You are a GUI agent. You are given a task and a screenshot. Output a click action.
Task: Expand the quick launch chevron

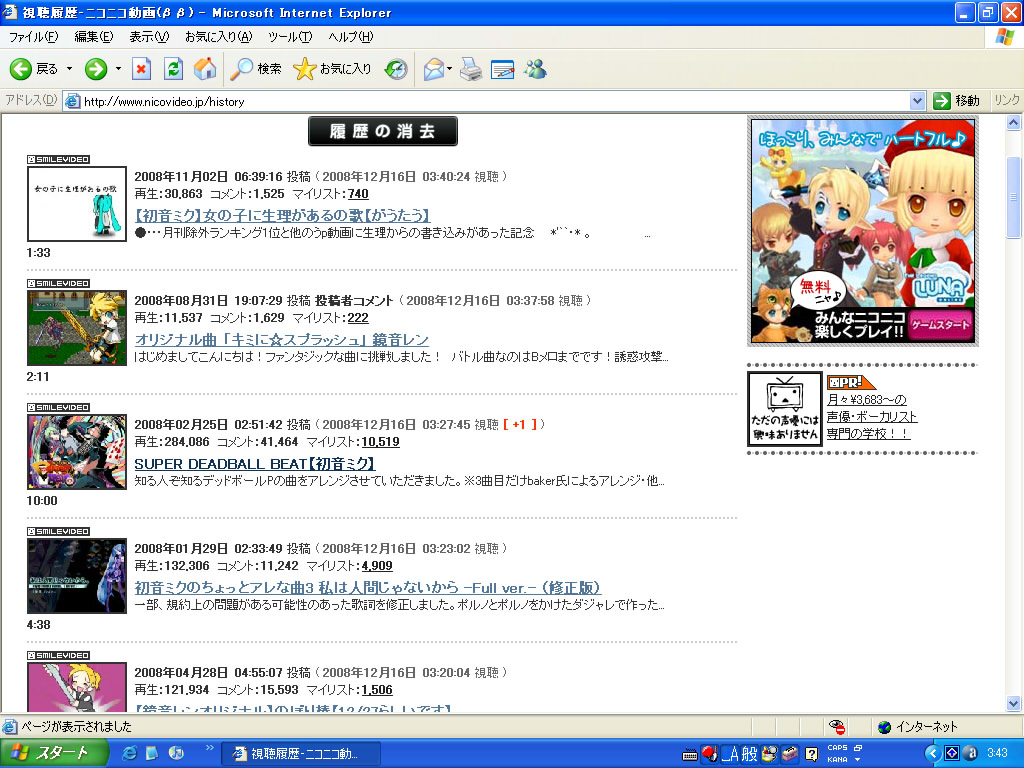coord(209,748)
